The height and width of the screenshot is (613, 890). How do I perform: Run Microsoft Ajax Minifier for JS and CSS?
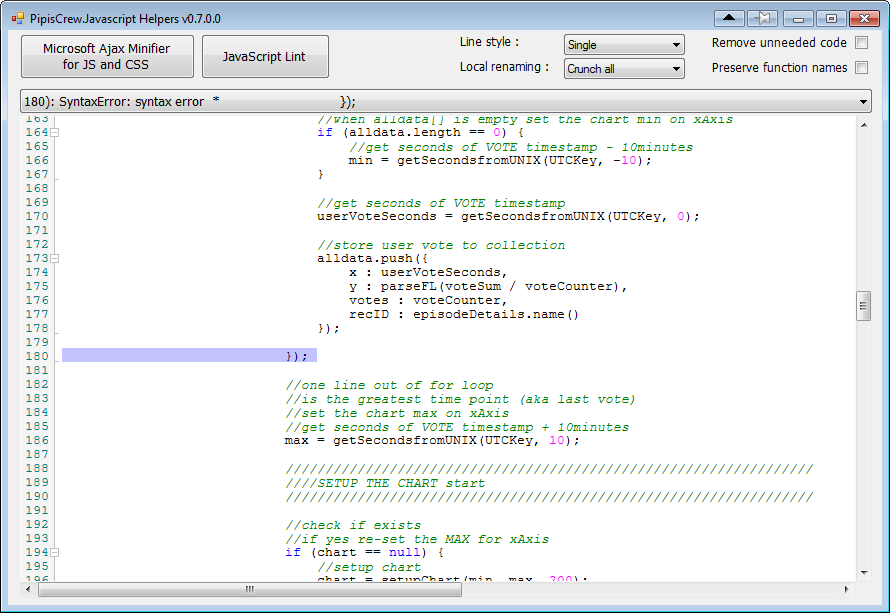coord(107,56)
